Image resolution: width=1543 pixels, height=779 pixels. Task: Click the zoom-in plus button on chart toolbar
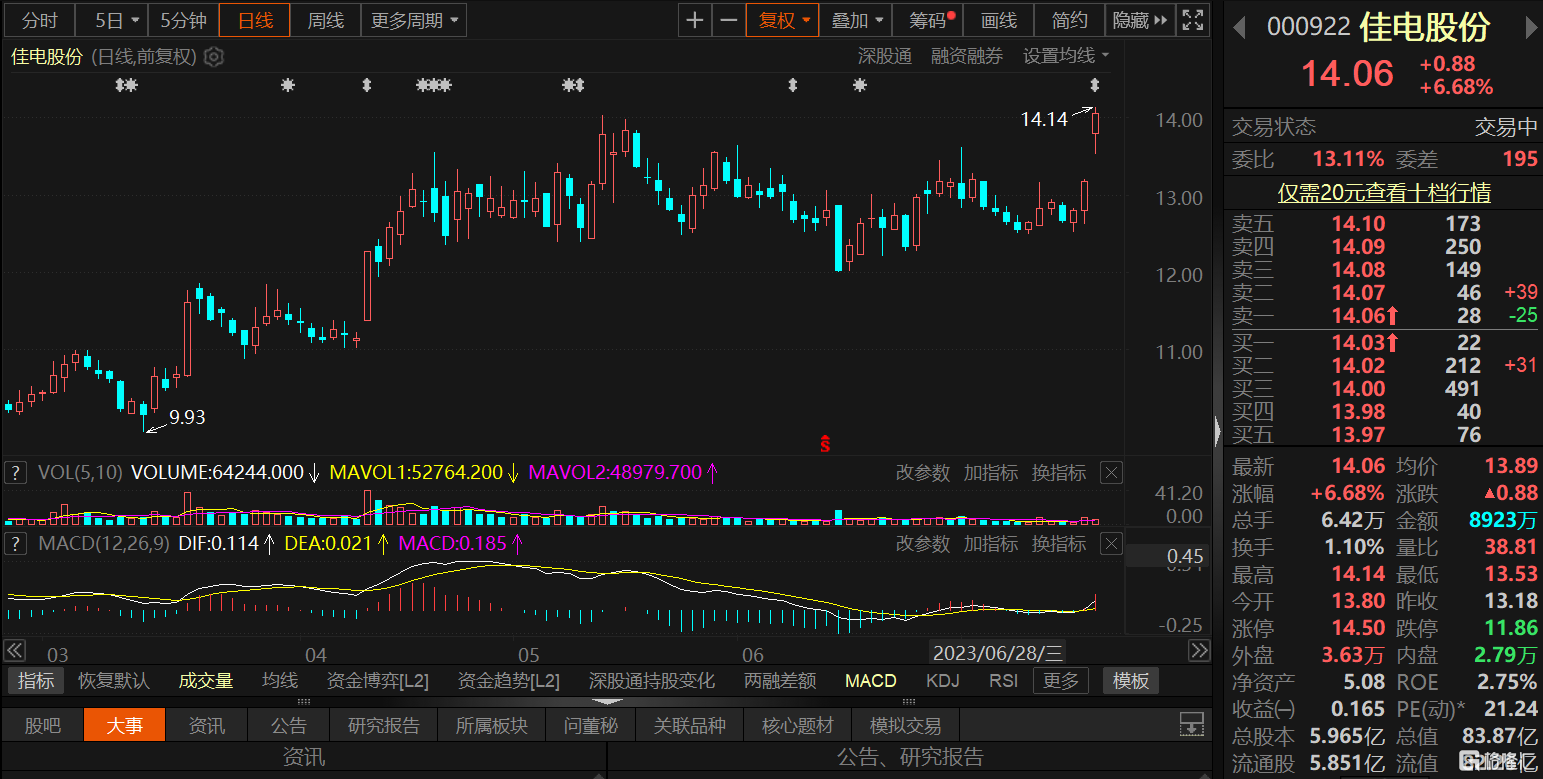695,20
